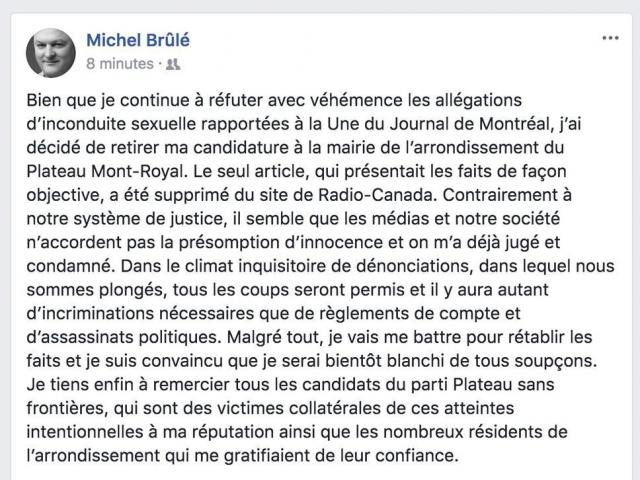Open the Michel Brûlé profile name link
This screenshot has height=480, width=640.
tap(137, 39)
